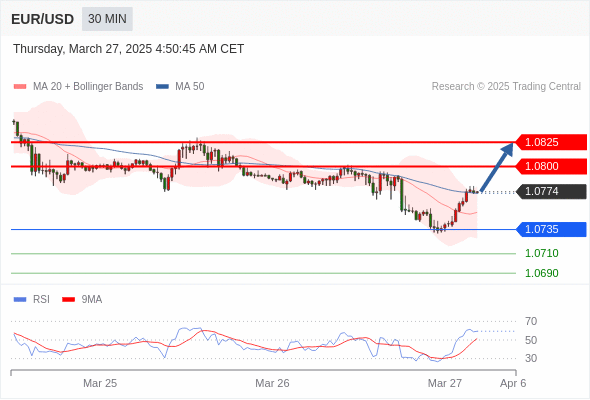Click the RSI 50 level label
Screen dimensions: 590x400
click(531, 340)
